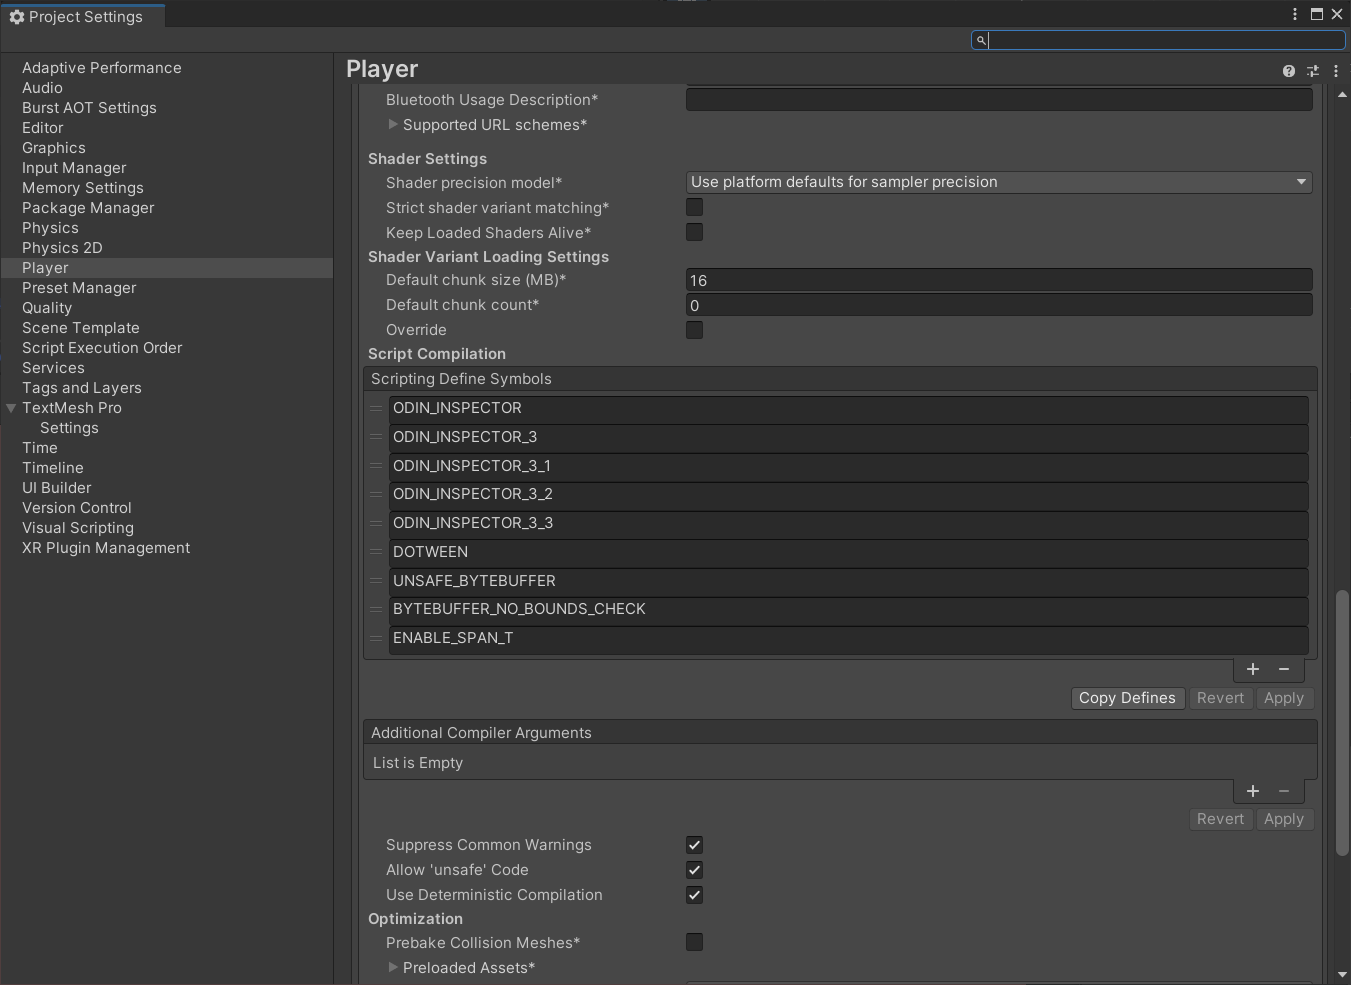Open Script Execution Order

tap(102, 348)
